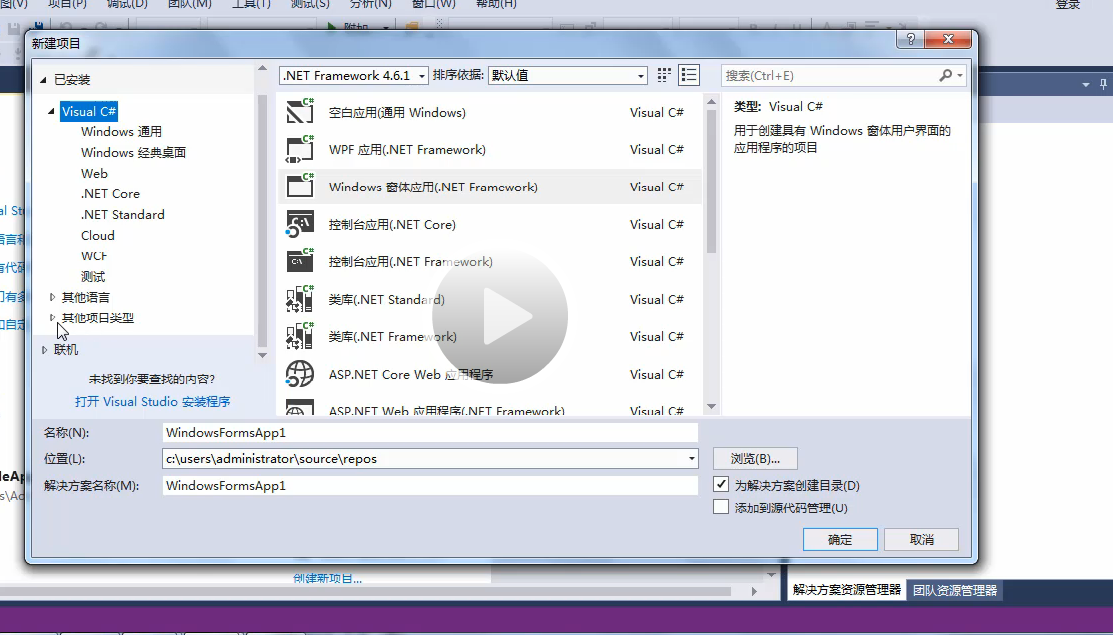Viewport: 1113px width, 635px height.
Task: Select the class library (.NET Framework) icon
Action: (x=300, y=336)
